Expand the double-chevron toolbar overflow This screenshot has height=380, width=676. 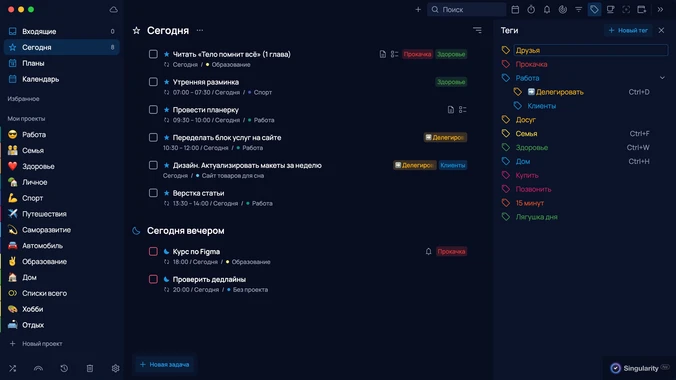click(660, 9)
